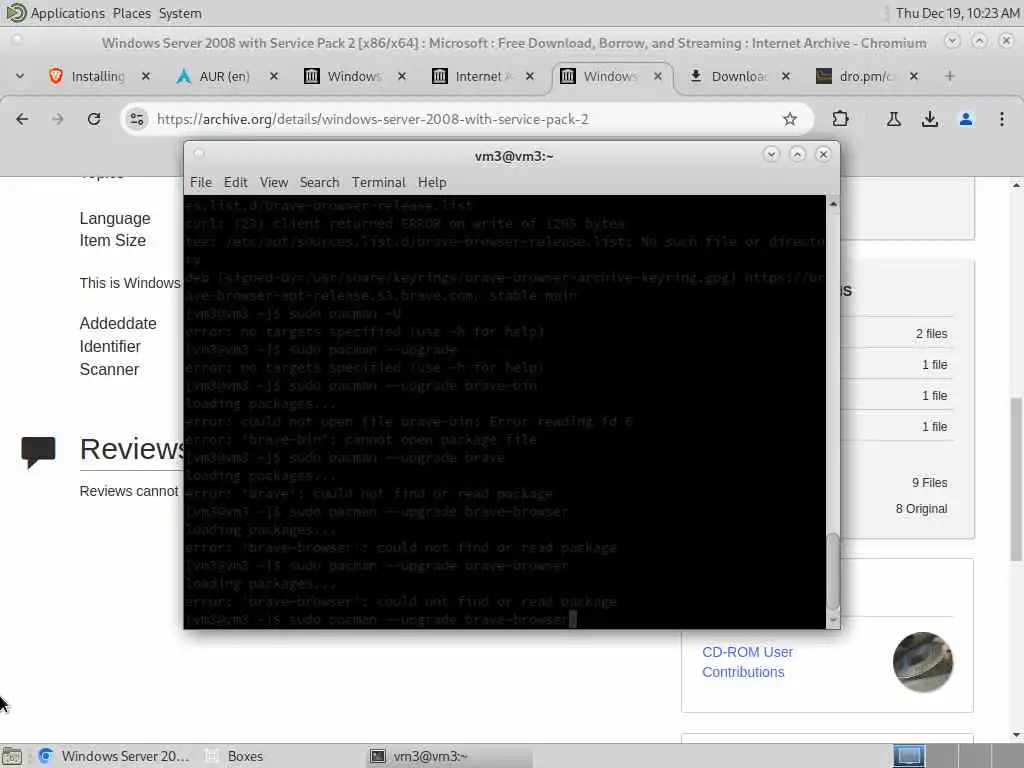Open the Downloads tray icon

[929, 119]
